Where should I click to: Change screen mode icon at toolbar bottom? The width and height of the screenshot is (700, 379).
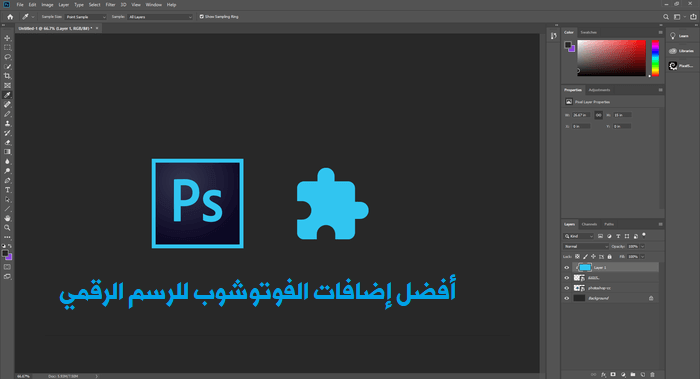pos(7,277)
